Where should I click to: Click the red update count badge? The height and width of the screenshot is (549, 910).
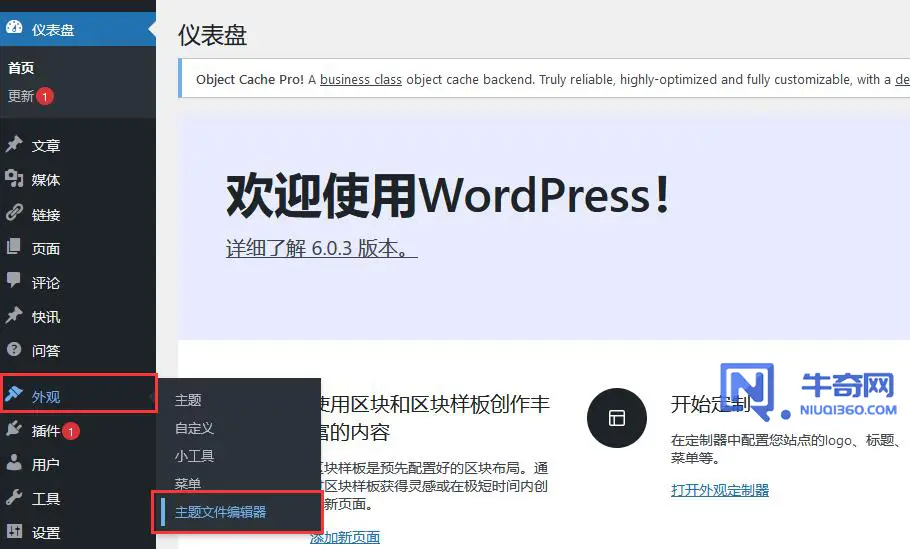(45, 96)
